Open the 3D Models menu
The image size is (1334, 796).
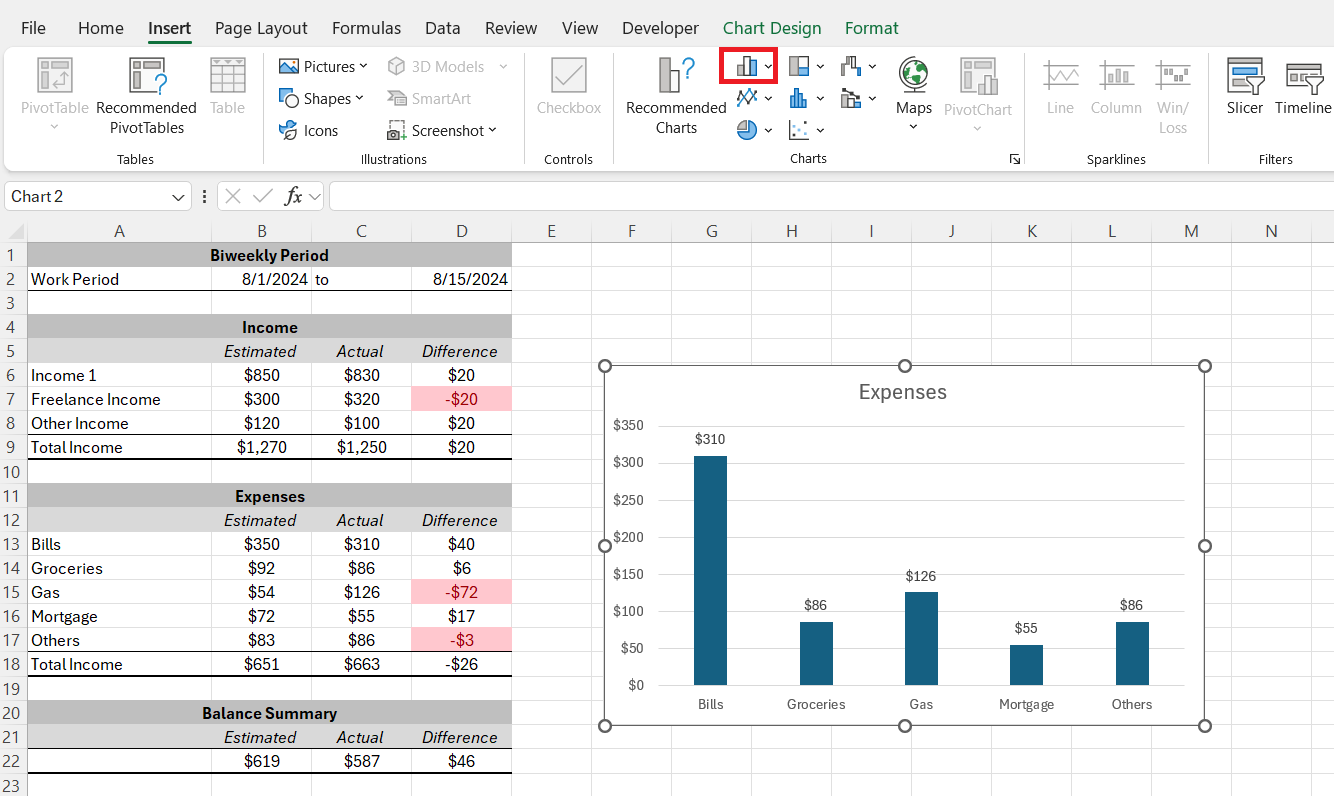[x=447, y=66]
